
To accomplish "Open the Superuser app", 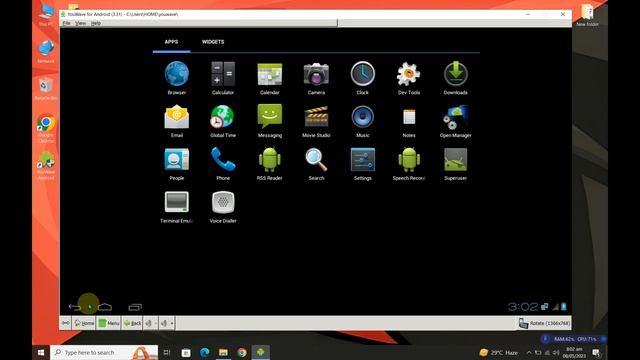I will [x=456, y=164].
